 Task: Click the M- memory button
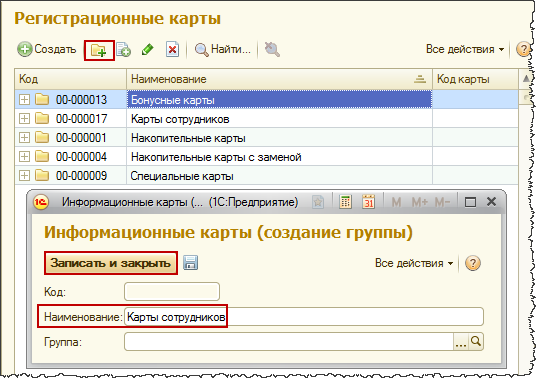[442, 202]
